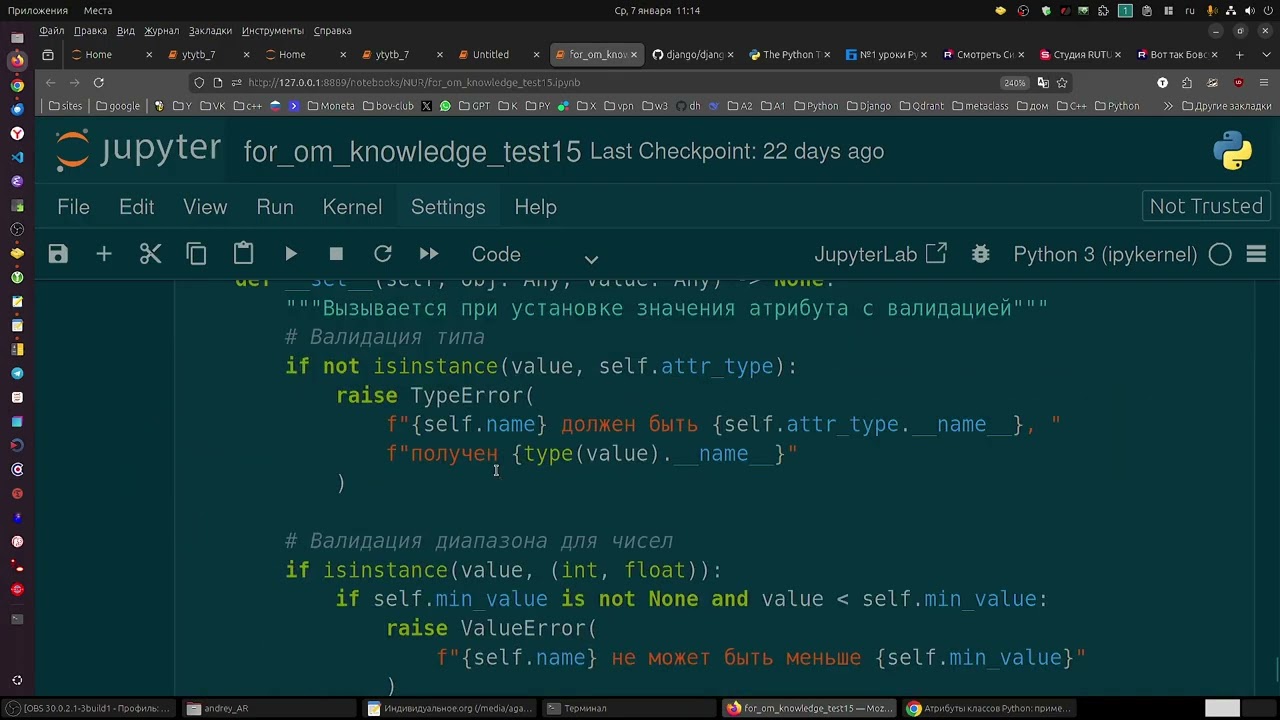Save the notebook with the floppy disk icon
Image resolution: width=1280 pixels, height=720 pixels.
tap(58, 254)
